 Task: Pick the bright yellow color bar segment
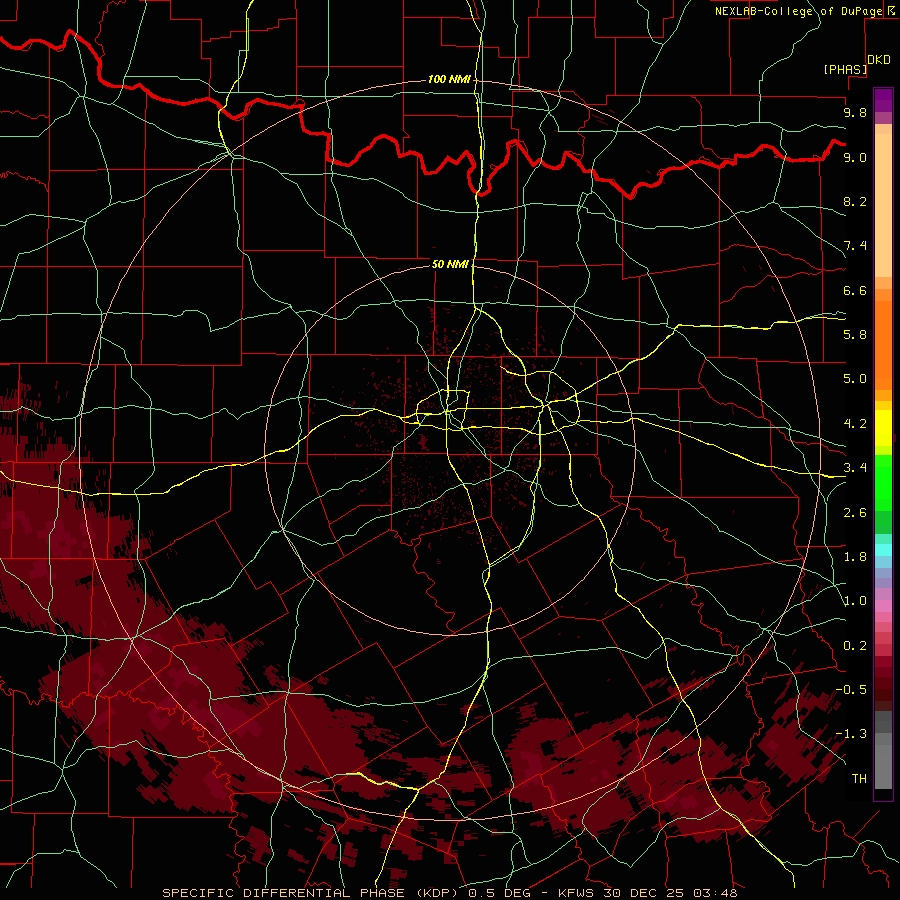pos(883,428)
